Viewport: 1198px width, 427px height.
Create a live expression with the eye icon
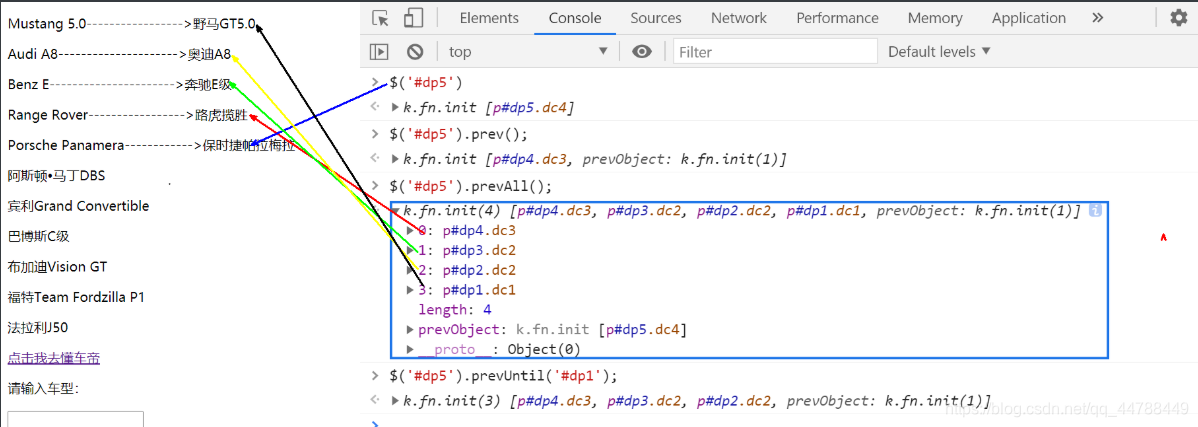[642, 52]
